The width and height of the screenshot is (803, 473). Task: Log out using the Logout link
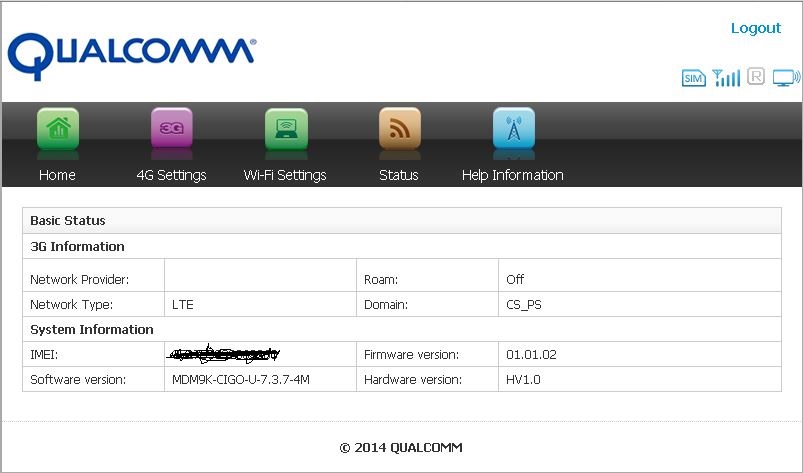[x=756, y=28]
